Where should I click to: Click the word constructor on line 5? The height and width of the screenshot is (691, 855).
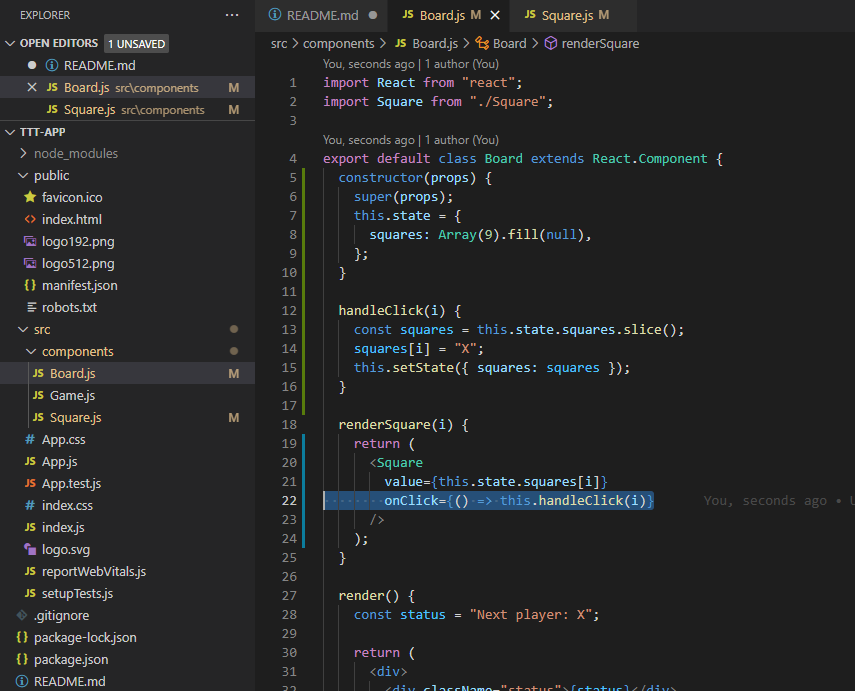(x=381, y=178)
